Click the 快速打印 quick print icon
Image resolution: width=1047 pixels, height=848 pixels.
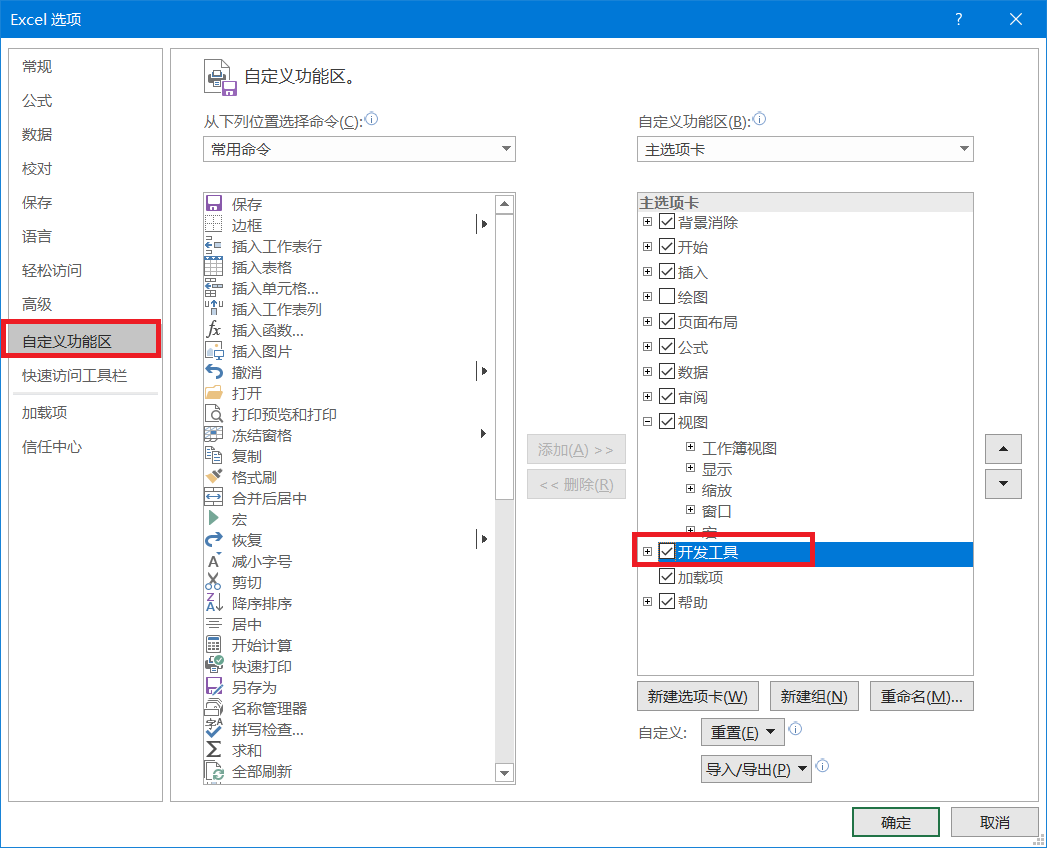(x=214, y=666)
